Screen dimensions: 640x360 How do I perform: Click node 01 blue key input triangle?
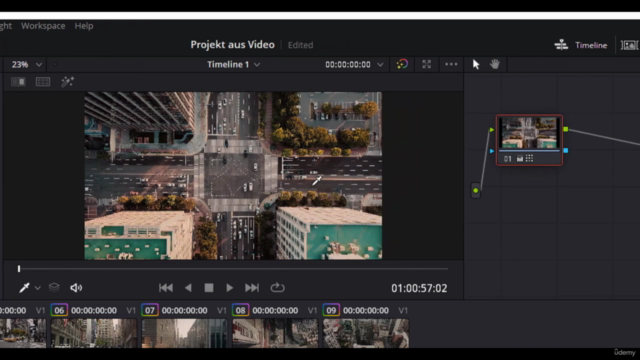[x=492, y=151]
